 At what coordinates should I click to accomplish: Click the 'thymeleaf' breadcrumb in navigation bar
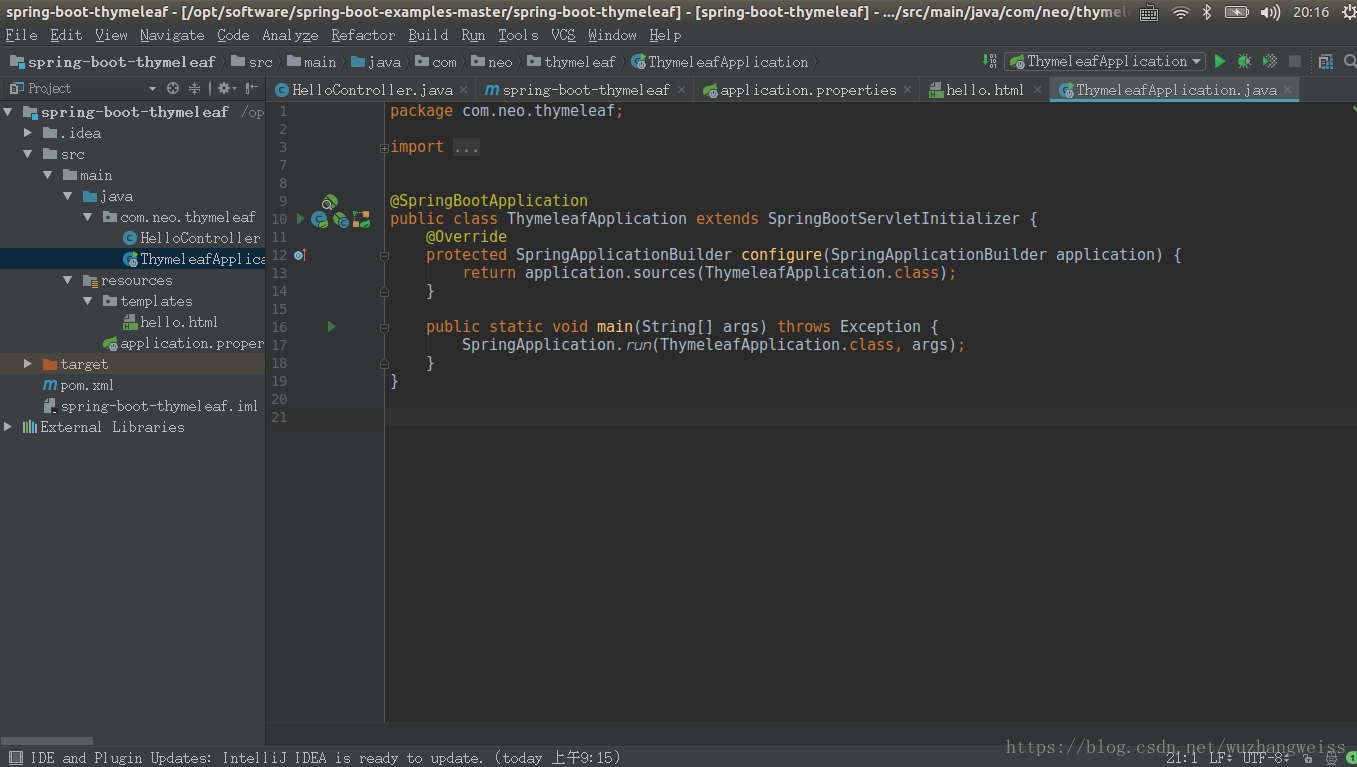point(571,62)
